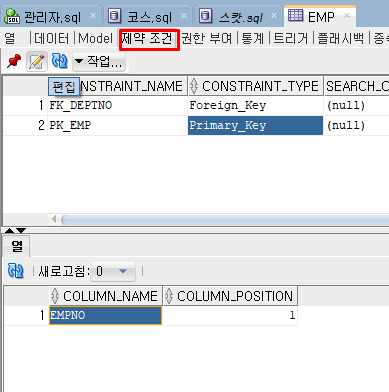
Task: Click the CONSTRAINT_NAME column header
Action: coord(118,86)
